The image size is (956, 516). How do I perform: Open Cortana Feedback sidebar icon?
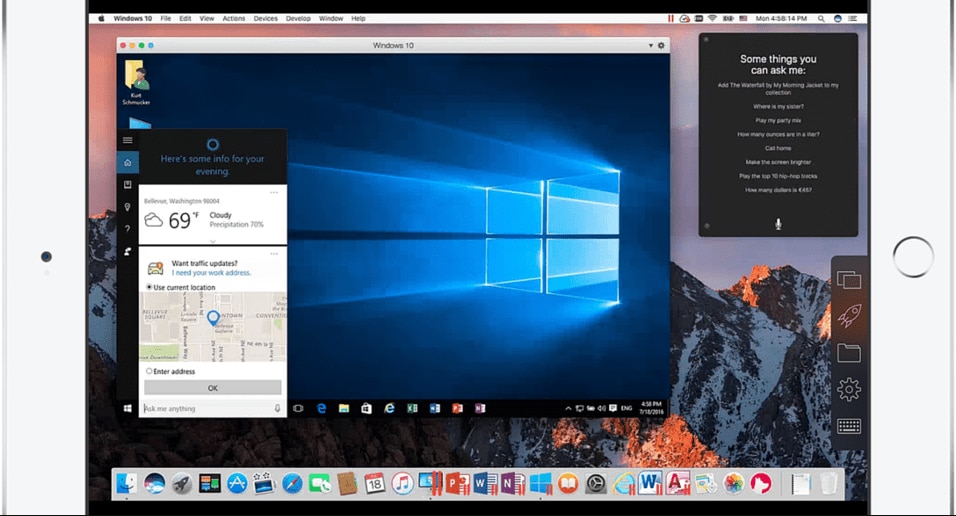coord(127,251)
